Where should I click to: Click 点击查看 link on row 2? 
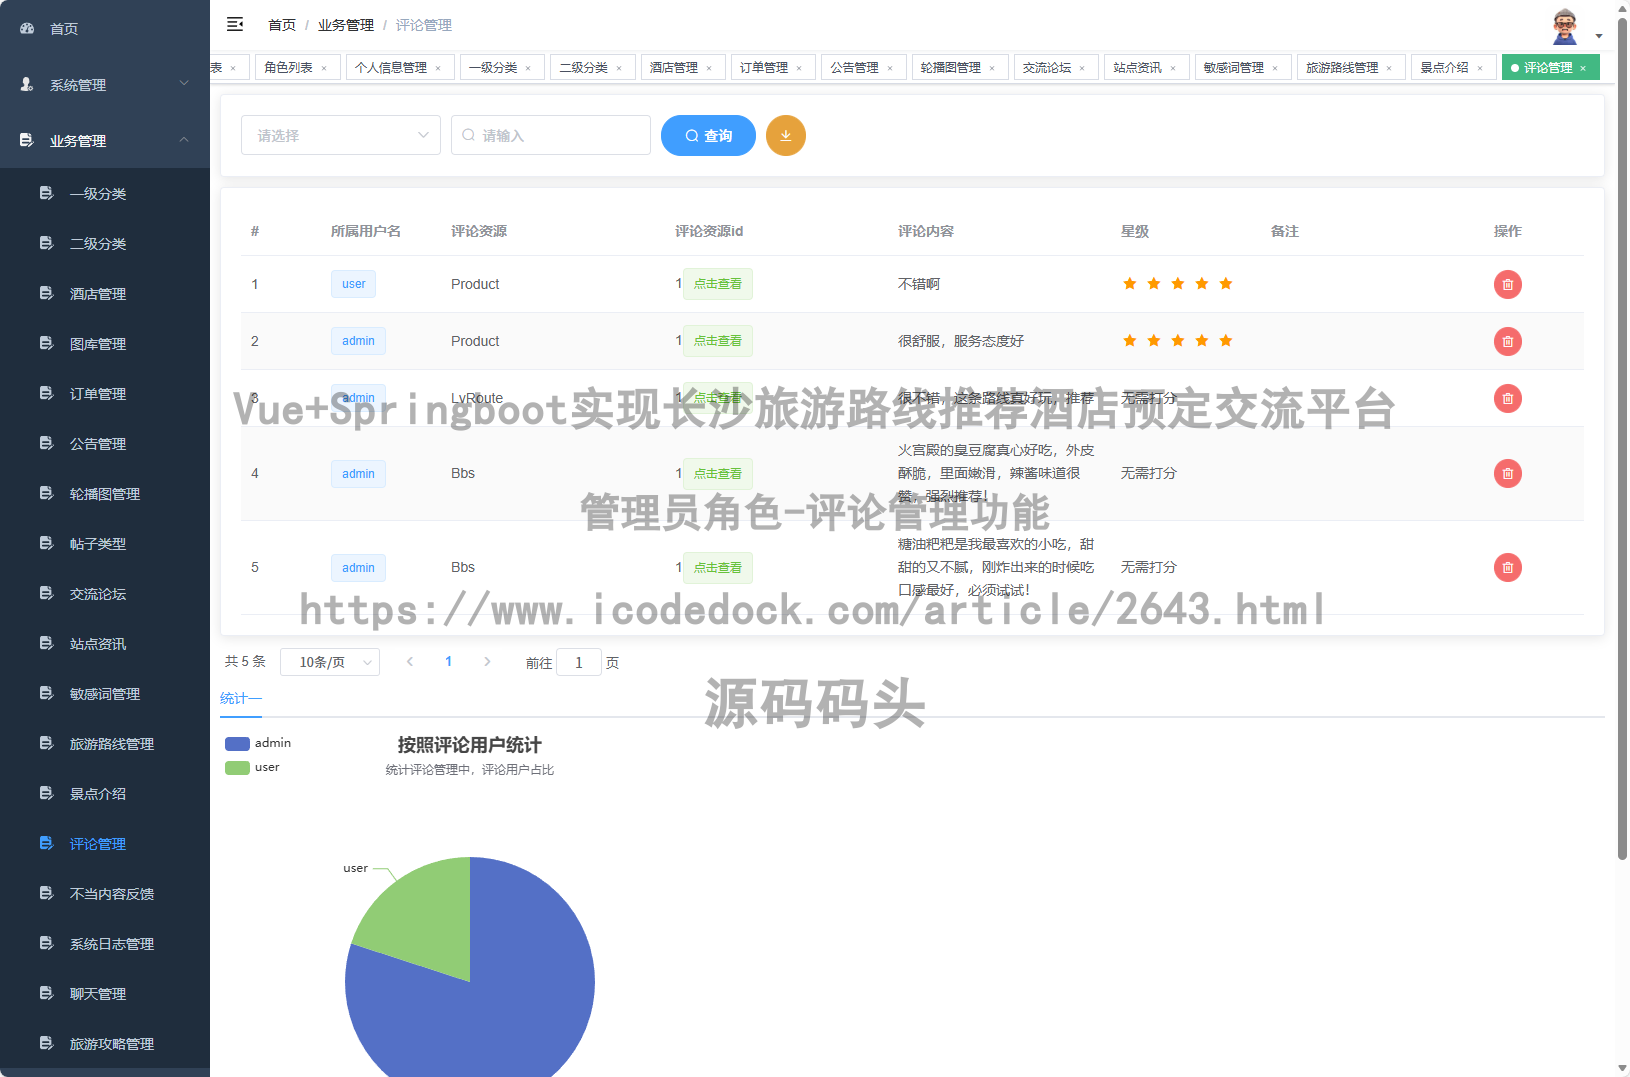[718, 341]
